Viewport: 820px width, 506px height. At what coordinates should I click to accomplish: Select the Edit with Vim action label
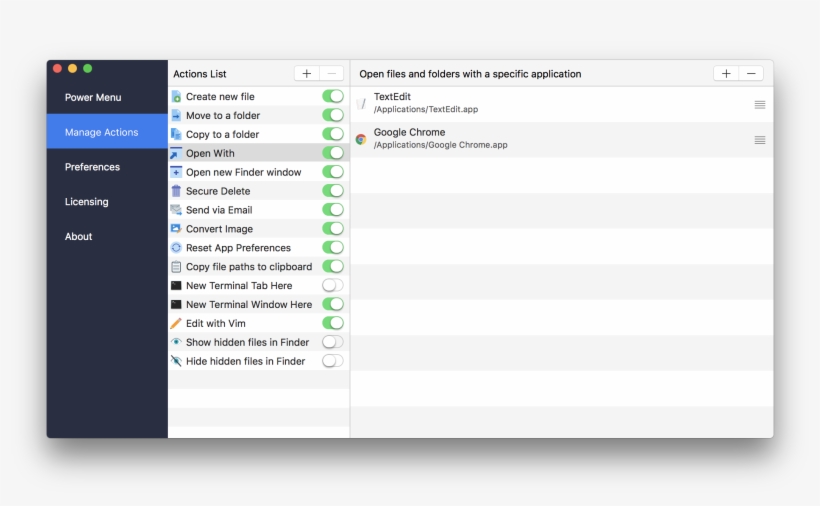pyautogui.click(x=215, y=324)
